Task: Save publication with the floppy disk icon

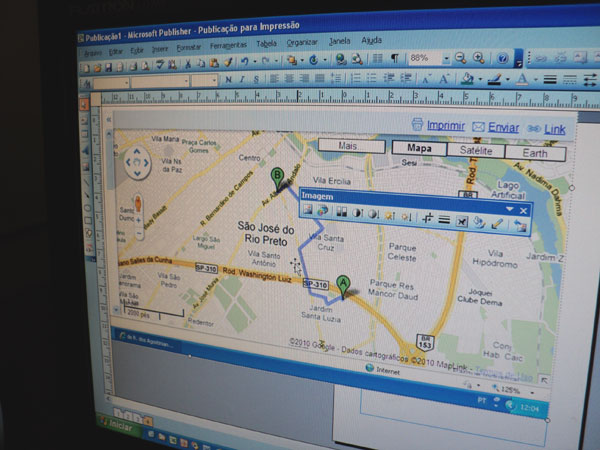Action: 109,67
